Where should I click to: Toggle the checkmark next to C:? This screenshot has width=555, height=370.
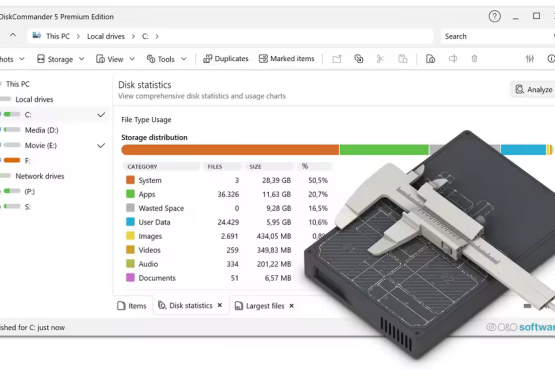[x=101, y=115]
